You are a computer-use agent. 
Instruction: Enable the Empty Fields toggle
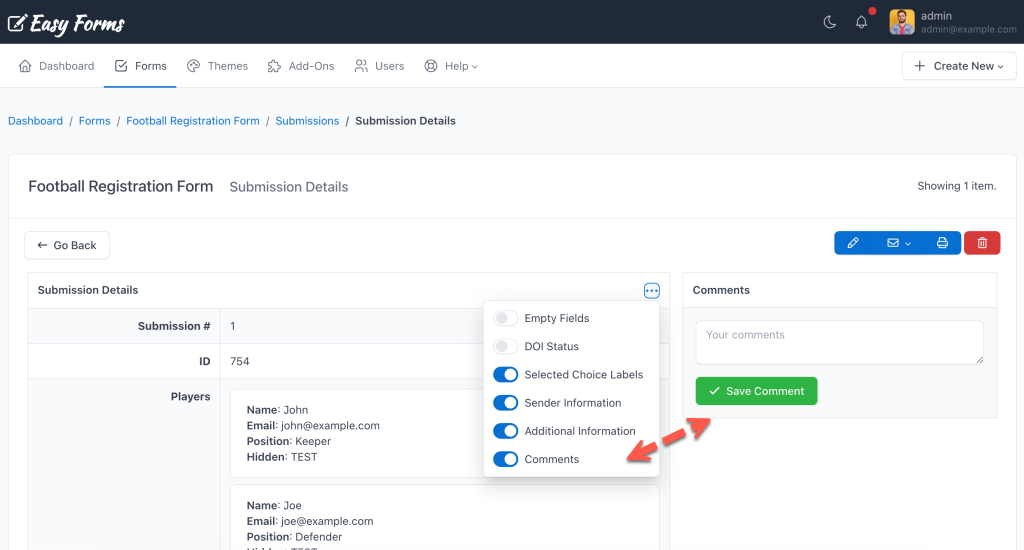[506, 318]
